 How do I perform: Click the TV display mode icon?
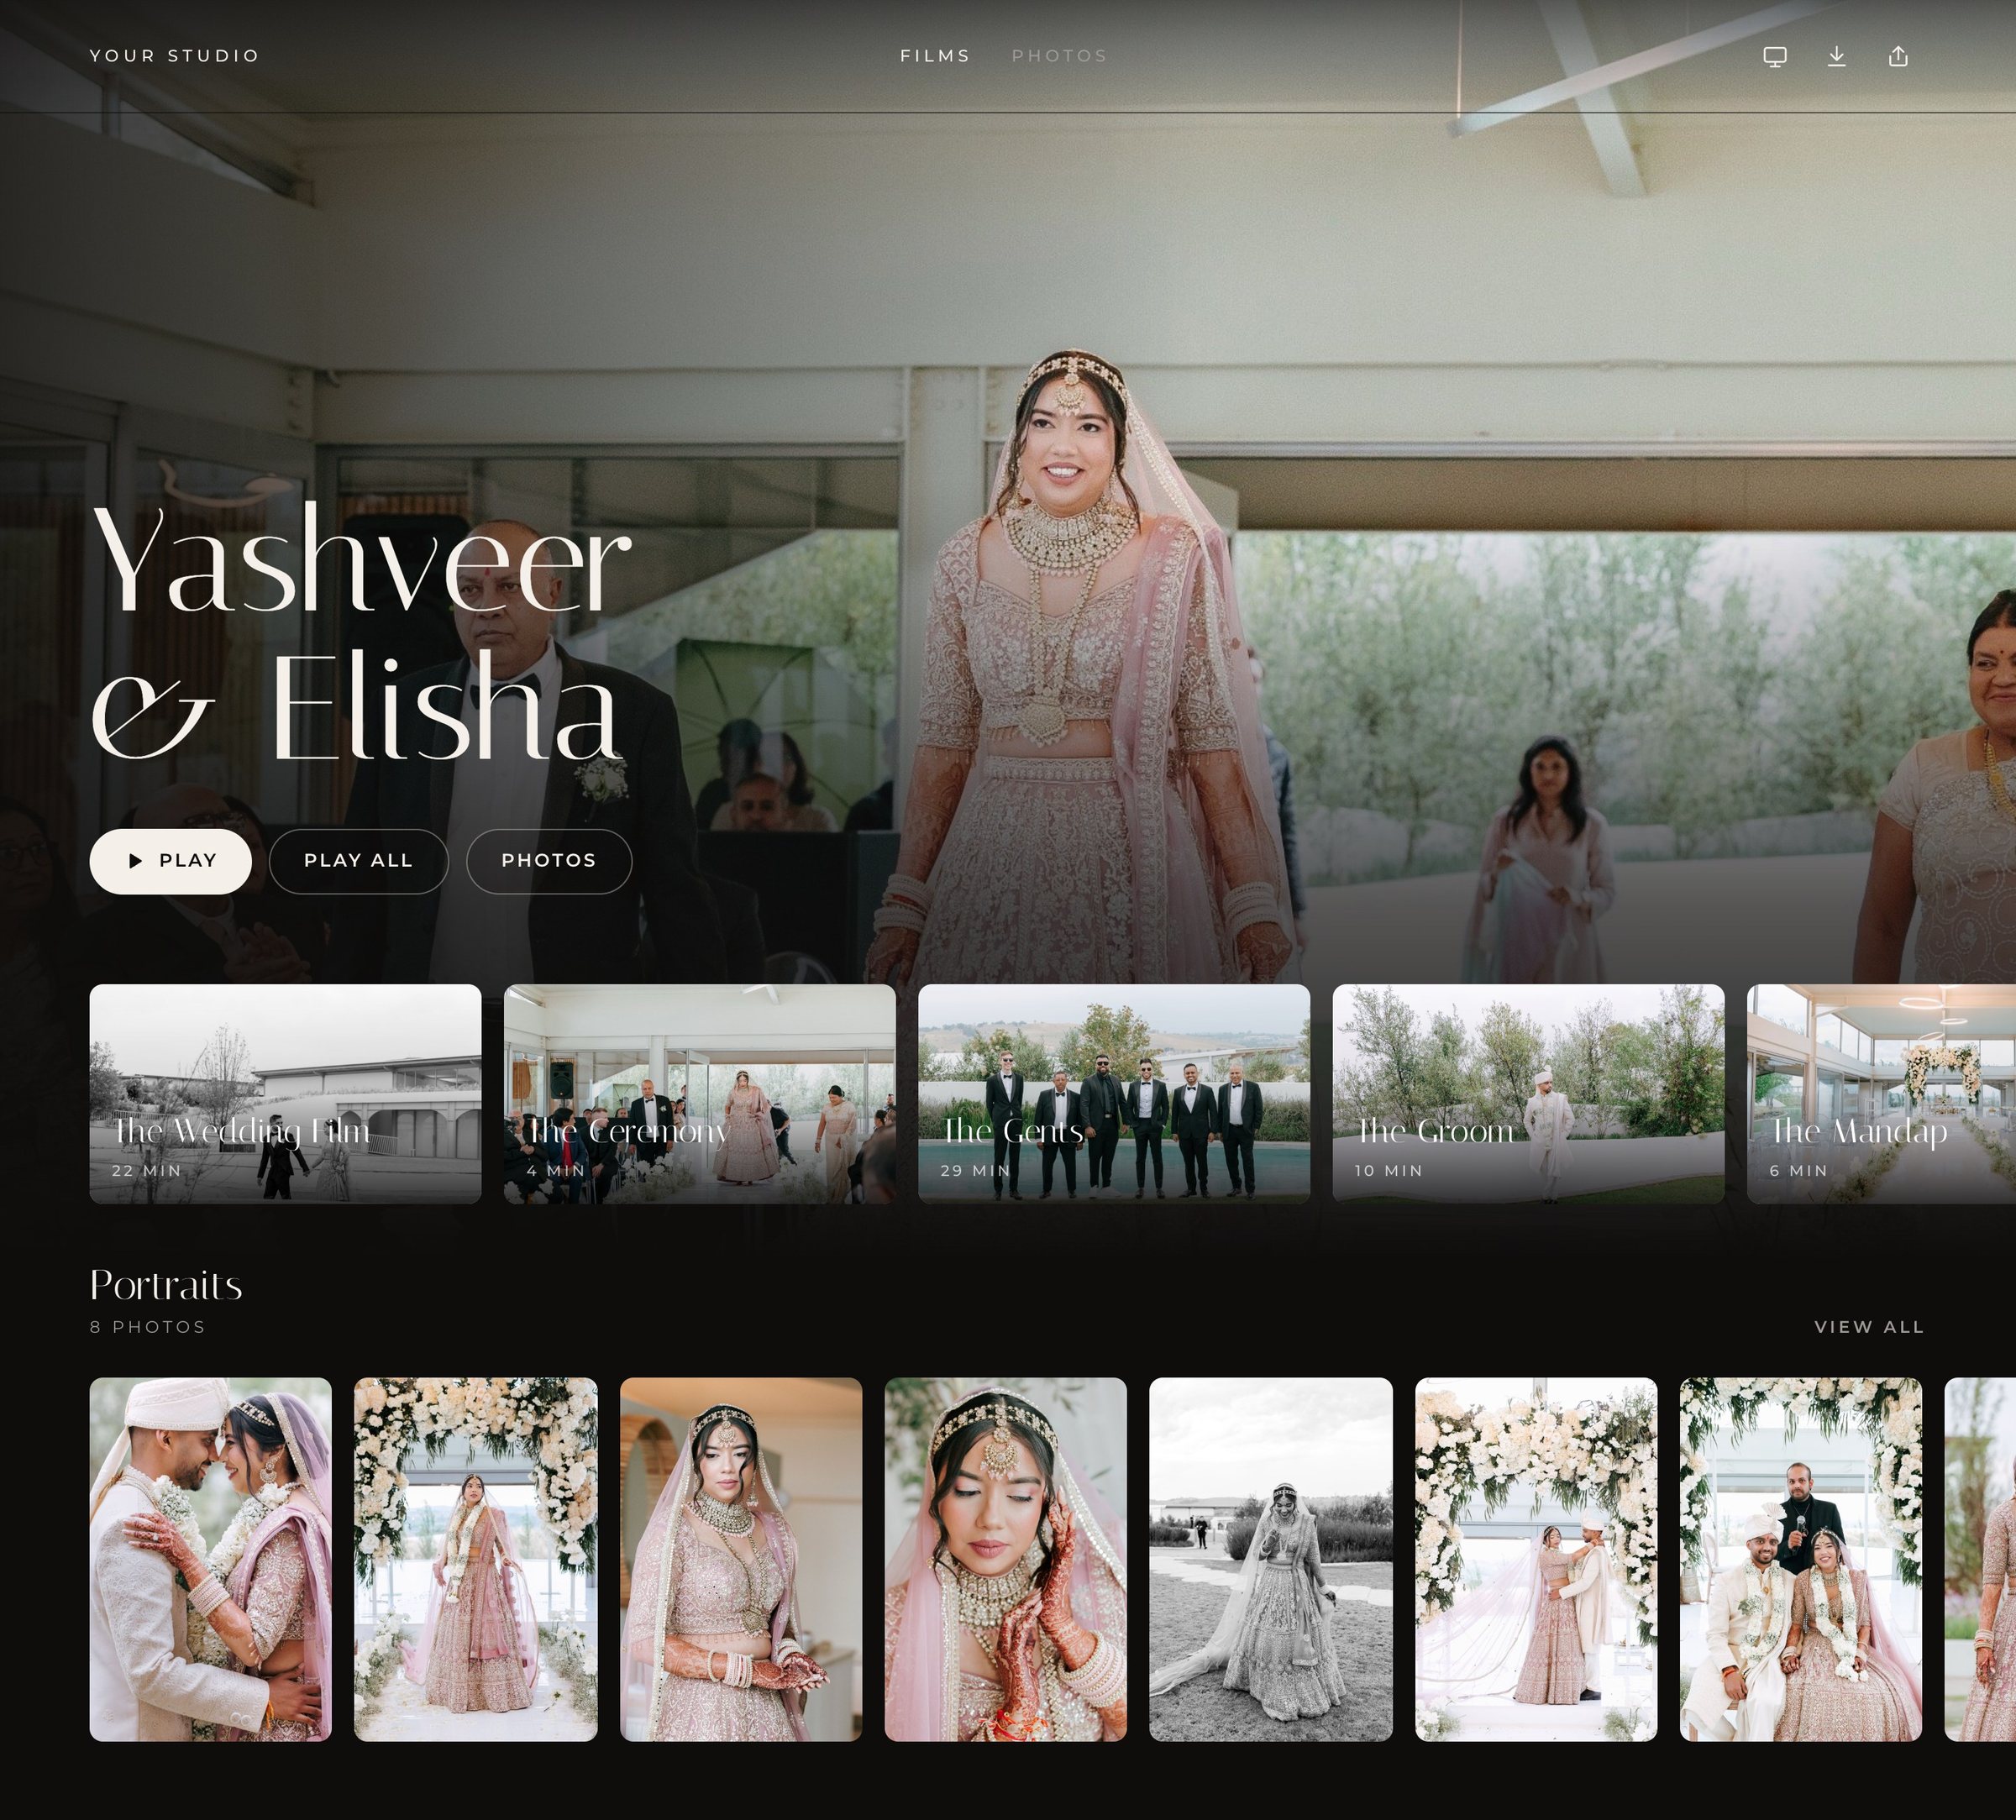point(1775,56)
